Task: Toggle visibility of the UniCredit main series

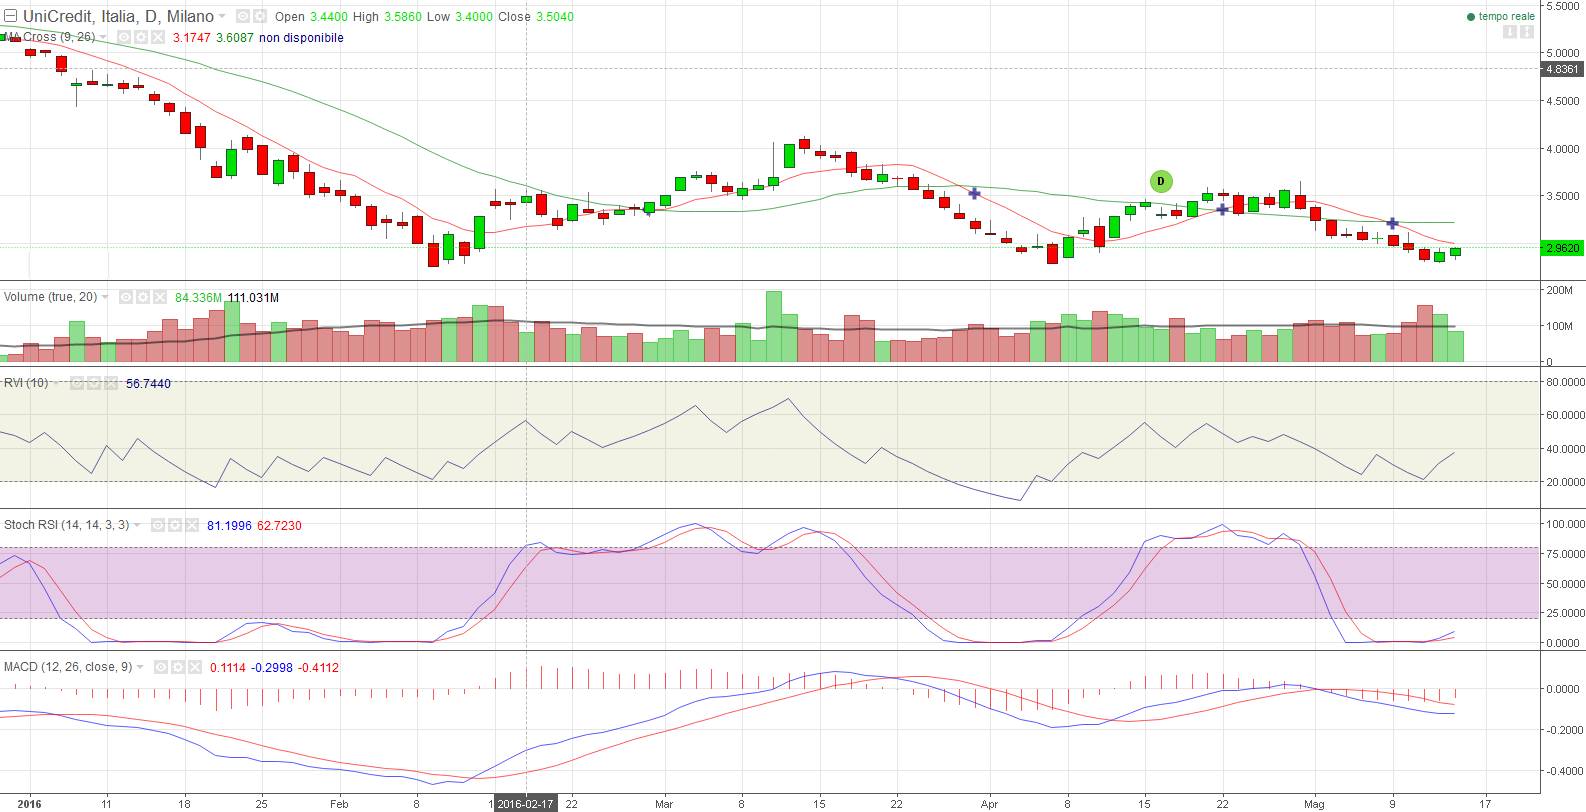Action: click(x=243, y=16)
